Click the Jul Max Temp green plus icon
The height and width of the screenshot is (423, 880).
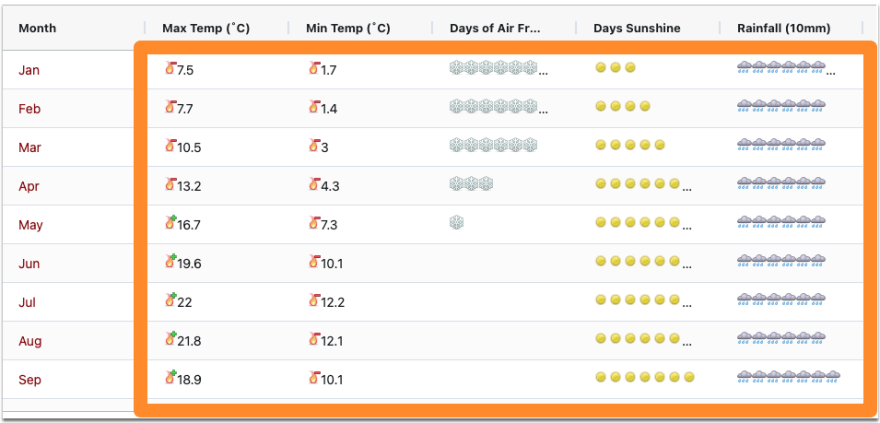click(171, 301)
